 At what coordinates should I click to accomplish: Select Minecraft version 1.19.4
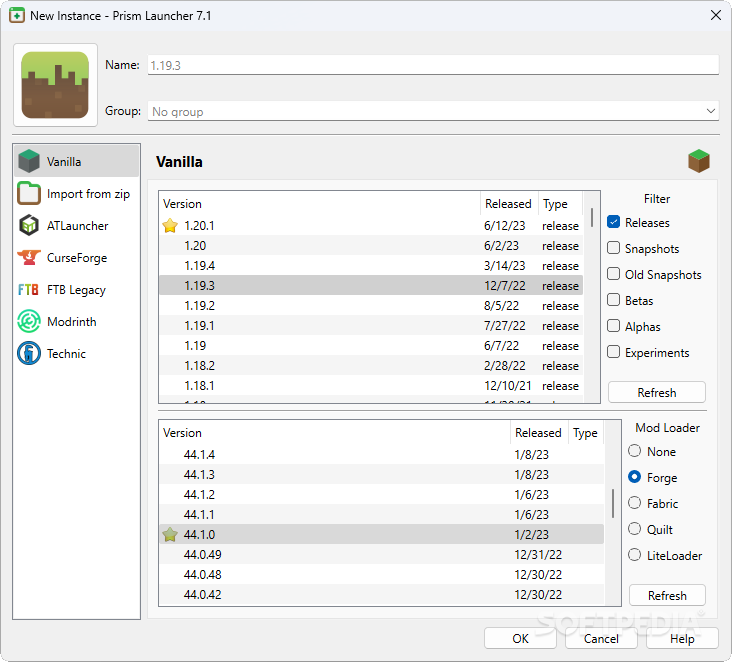click(371, 266)
